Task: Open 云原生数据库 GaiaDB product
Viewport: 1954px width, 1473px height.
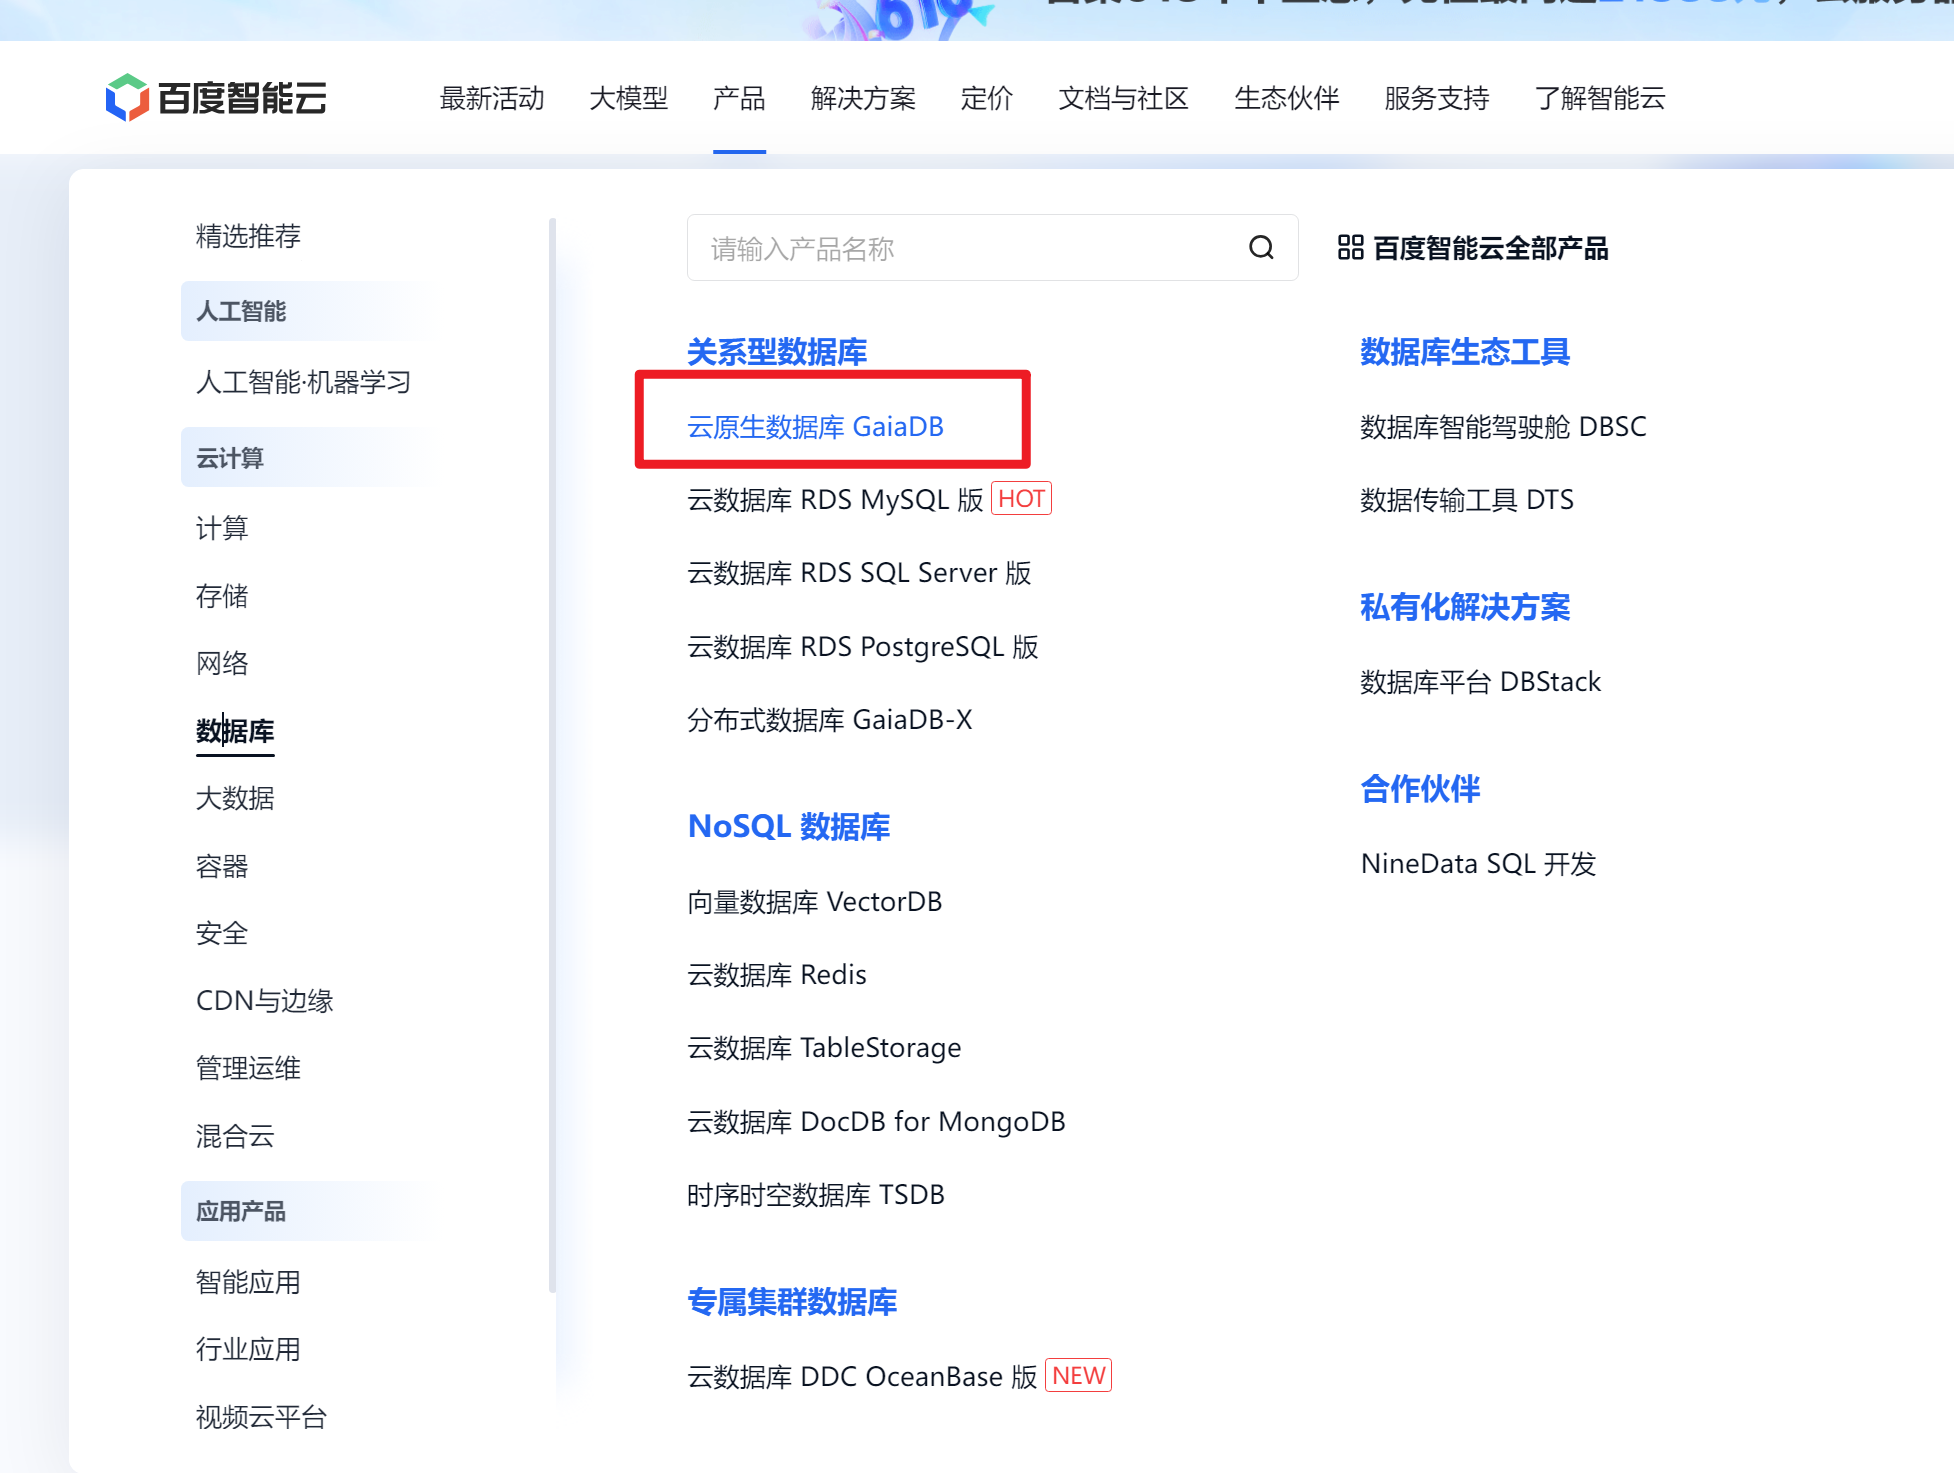Action: [815, 427]
